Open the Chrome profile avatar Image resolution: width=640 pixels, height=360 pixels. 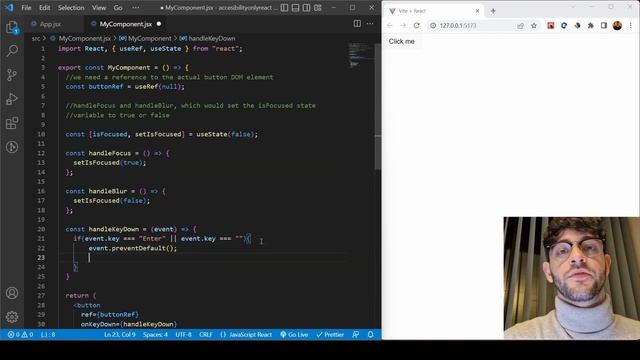[x=617, y=25]
